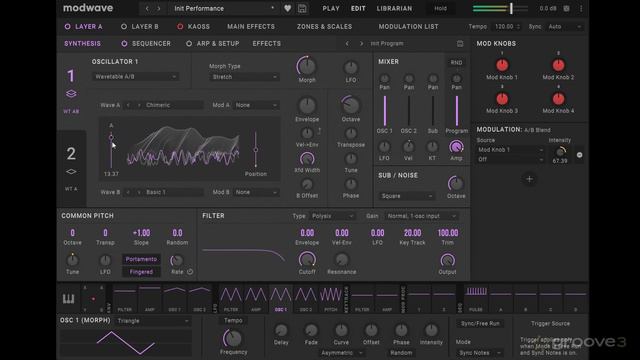This screenshot has width=640, height=360.
Task: Select the next program arrow beside Init Program
Action: click(x=361, y=43)
